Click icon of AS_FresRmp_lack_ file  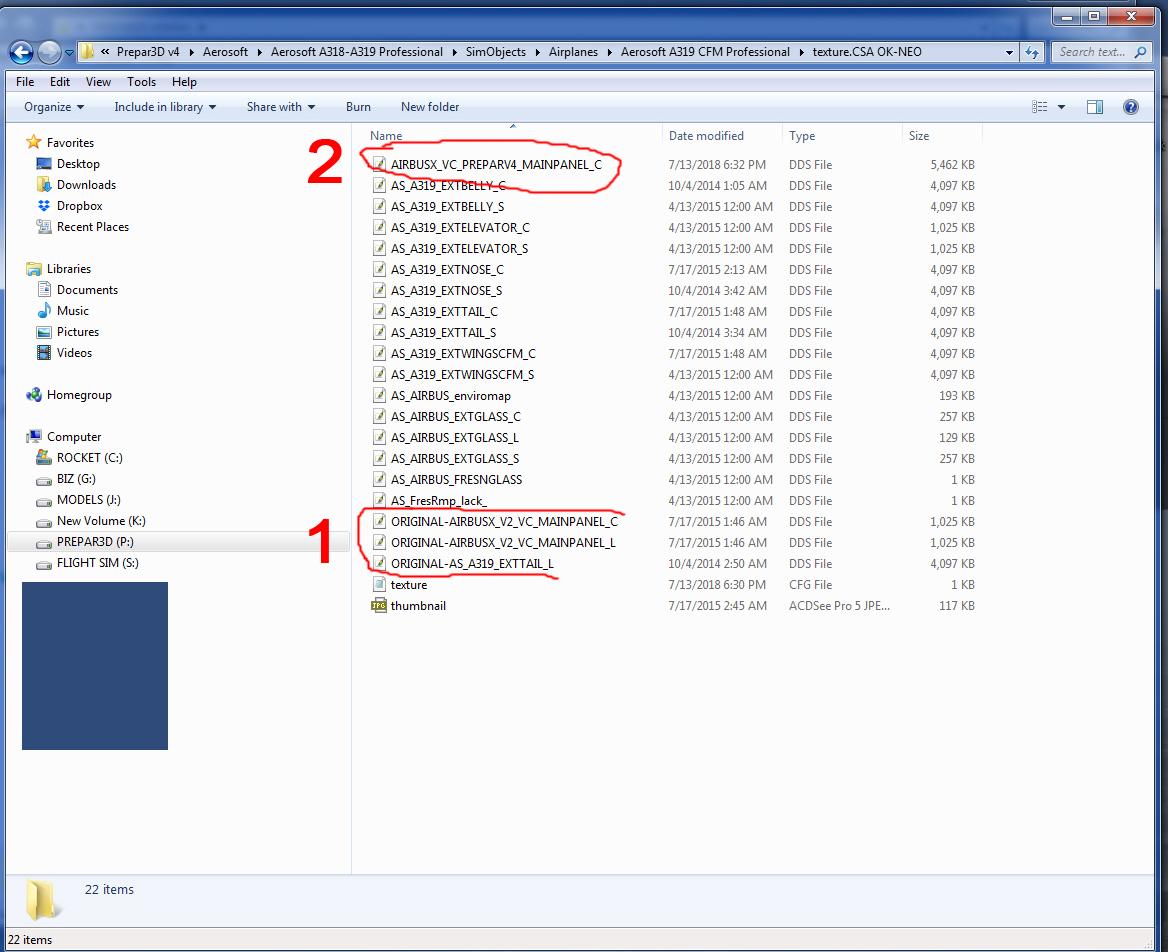tap(378, 501)
